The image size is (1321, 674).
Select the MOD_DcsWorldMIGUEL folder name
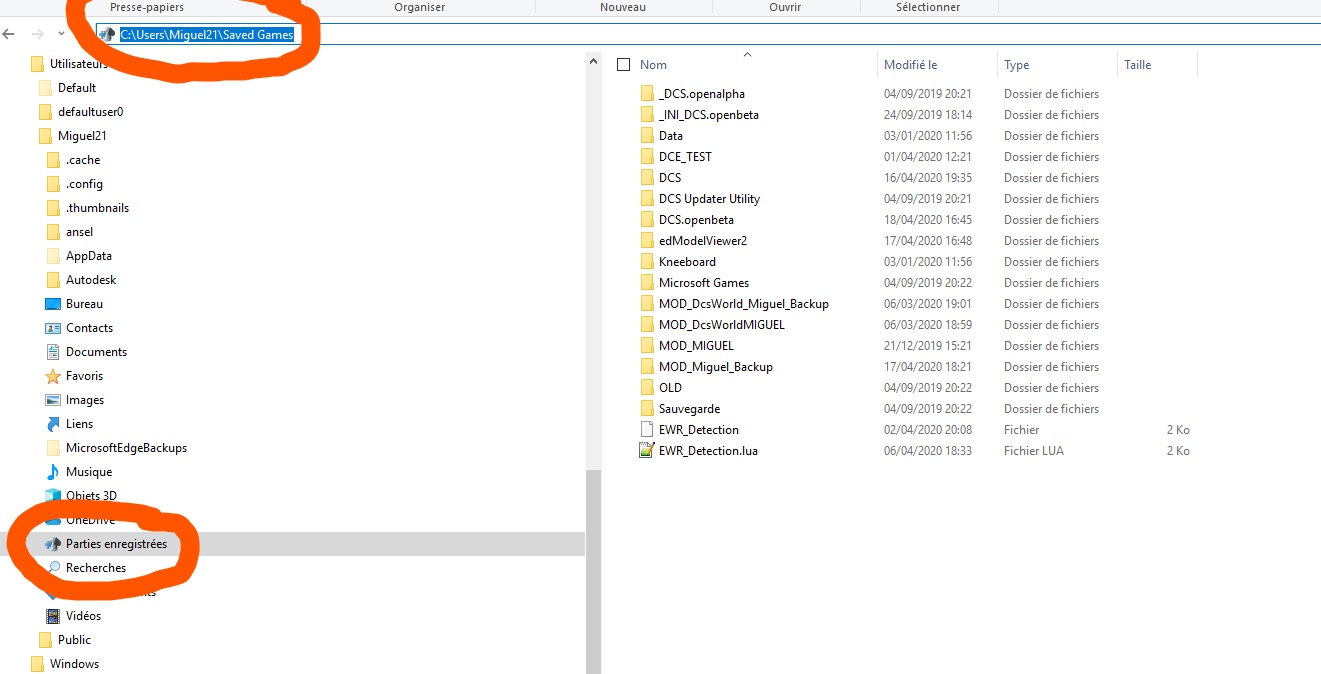pyautogui.click(x=722, y=325)
